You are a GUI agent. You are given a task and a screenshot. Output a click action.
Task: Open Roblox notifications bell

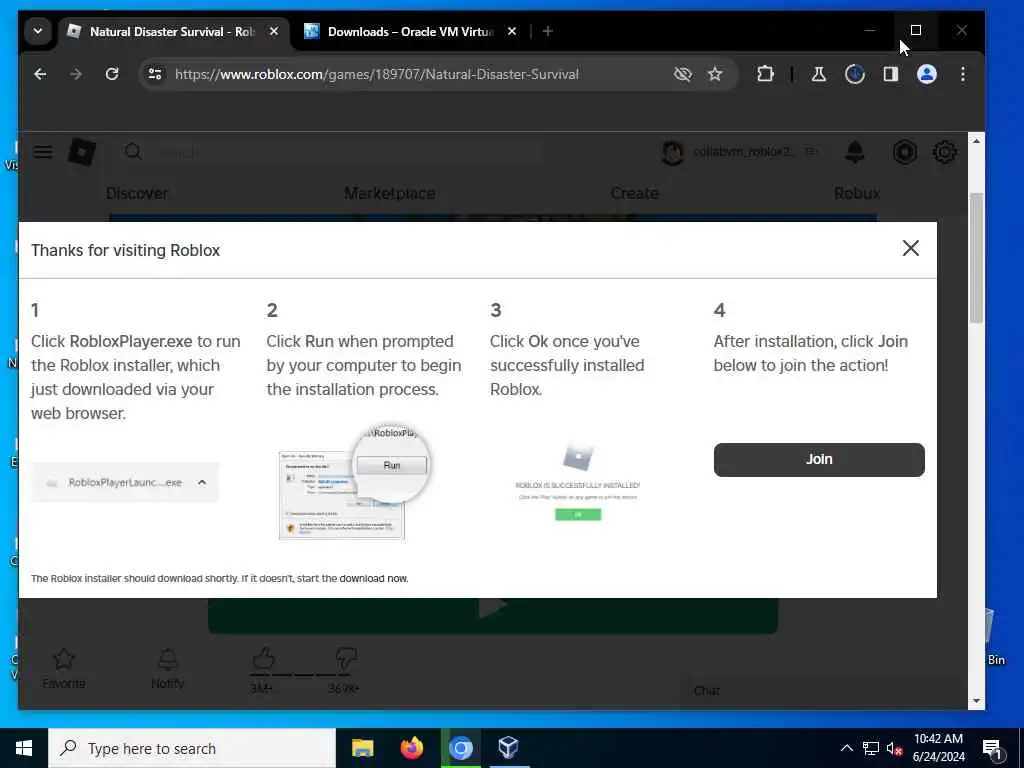tap(855, 152)
